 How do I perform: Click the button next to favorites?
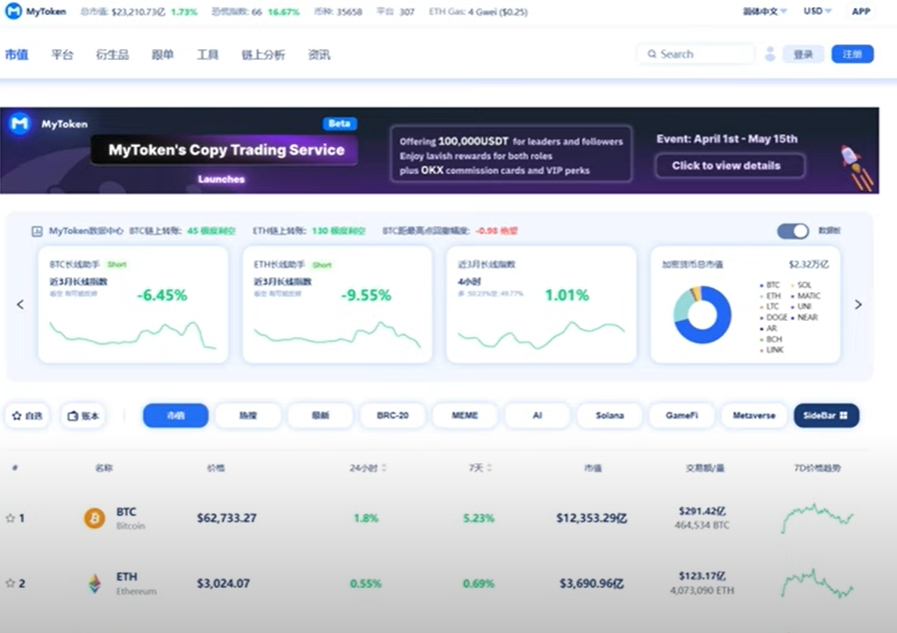(x=84, y=416)
